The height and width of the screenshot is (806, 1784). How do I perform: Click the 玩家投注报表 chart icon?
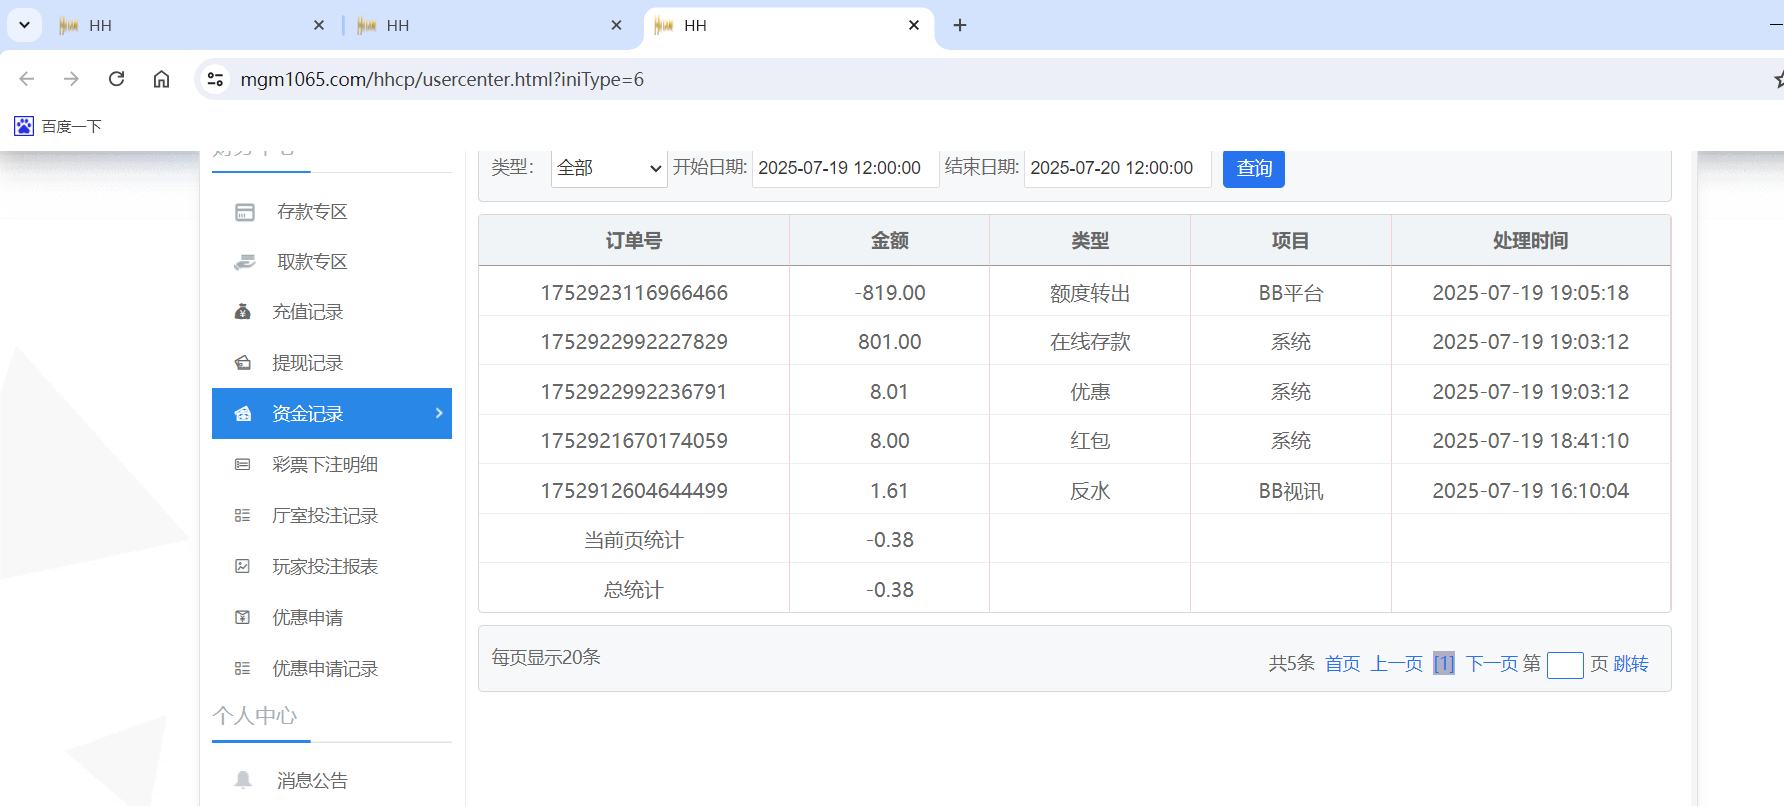point(243,567)
